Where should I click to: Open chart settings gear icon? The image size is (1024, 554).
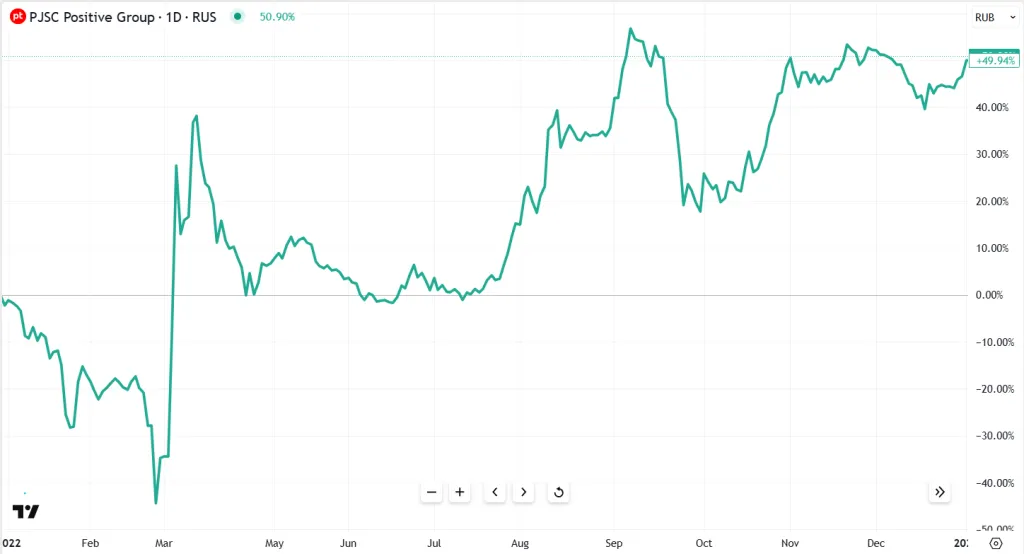(995, 543)
